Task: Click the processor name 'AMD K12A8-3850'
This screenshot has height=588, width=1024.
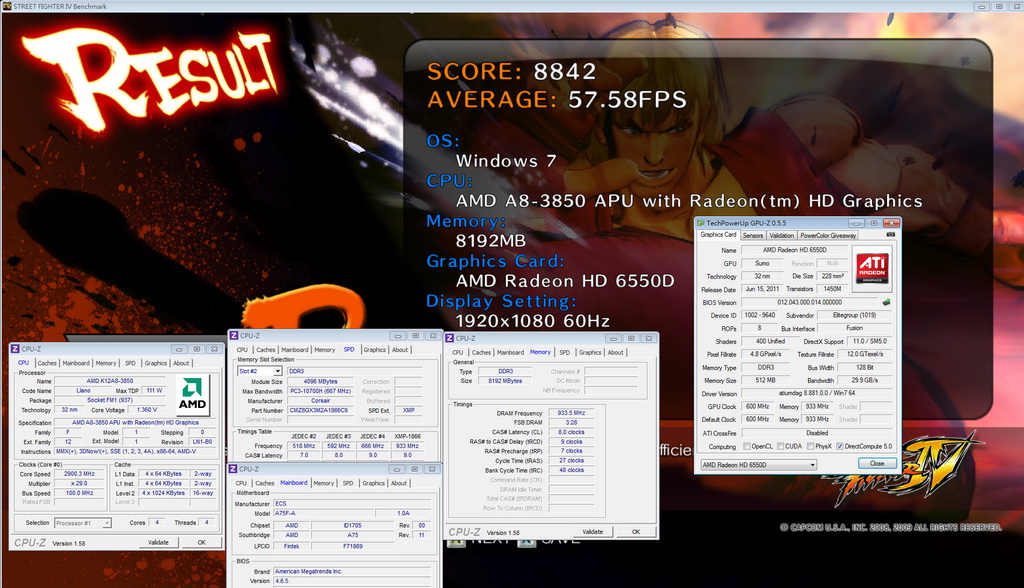Action: tap(110, 381)
